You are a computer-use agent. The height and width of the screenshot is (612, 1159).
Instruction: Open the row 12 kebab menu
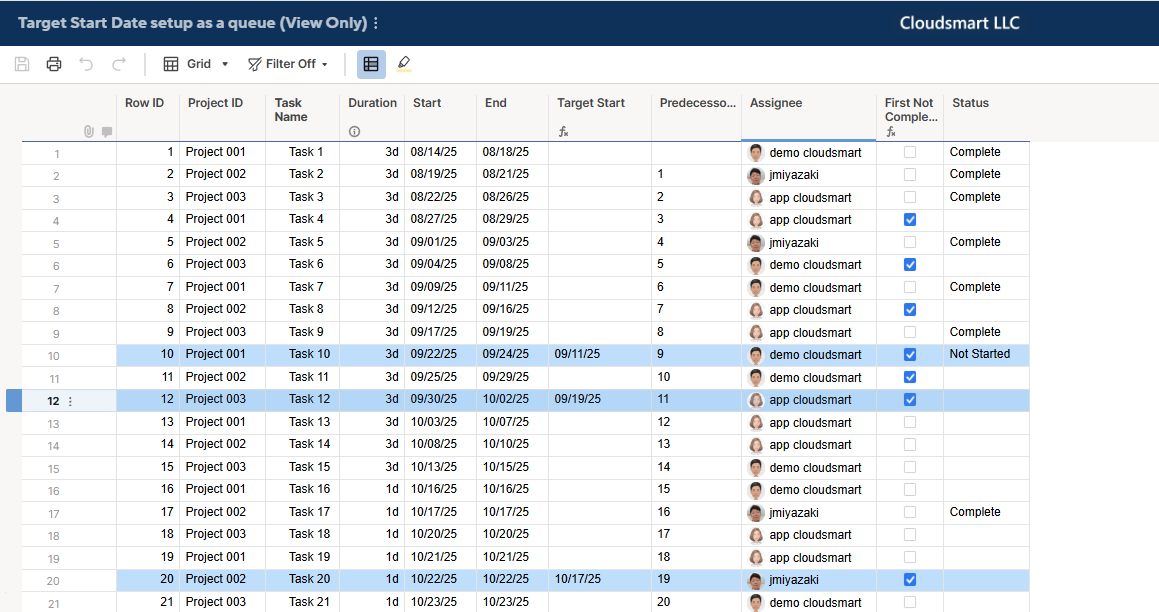click(x=70, y=401)
